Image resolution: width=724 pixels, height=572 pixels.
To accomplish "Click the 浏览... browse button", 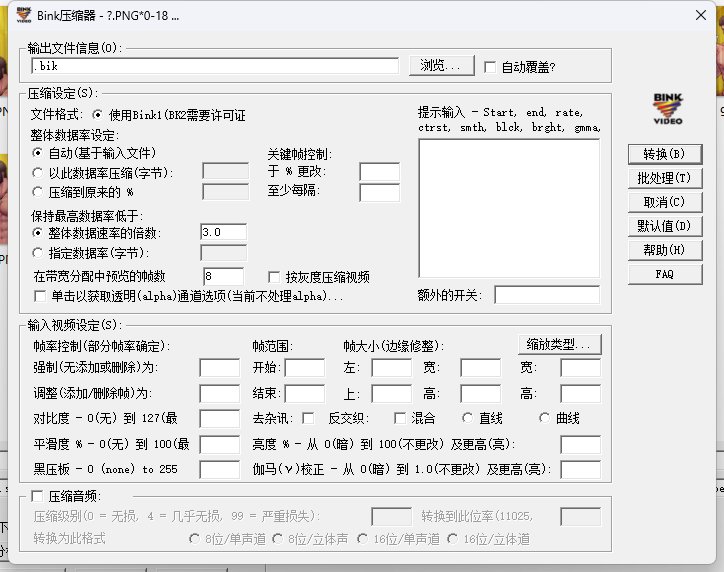I will click(x=441, y=66).
